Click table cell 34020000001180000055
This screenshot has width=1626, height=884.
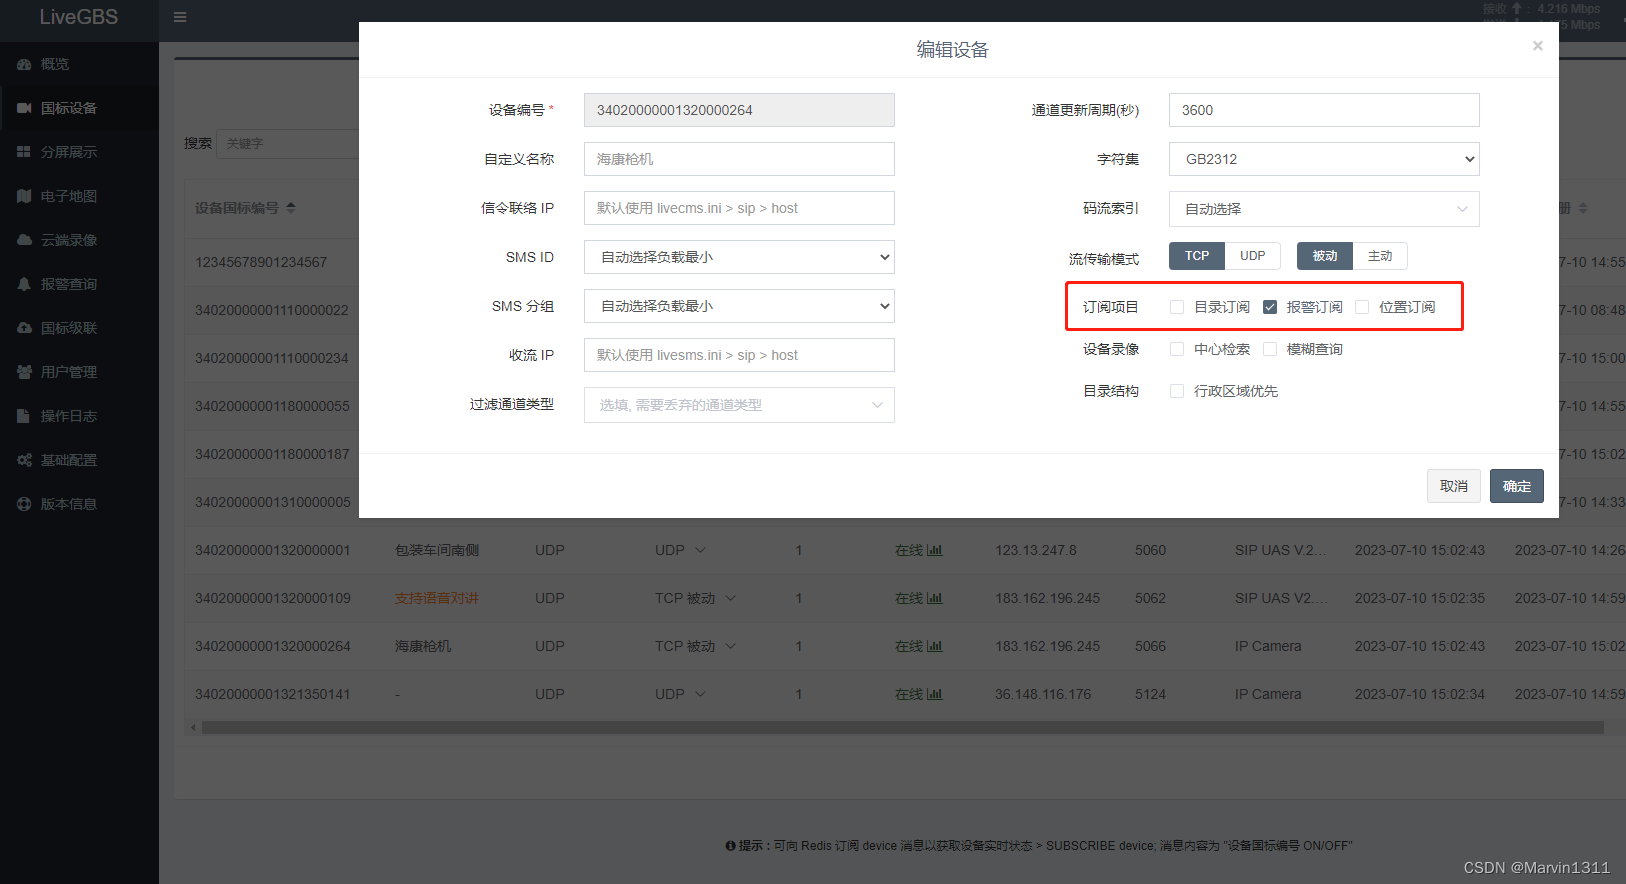(272, 406)
